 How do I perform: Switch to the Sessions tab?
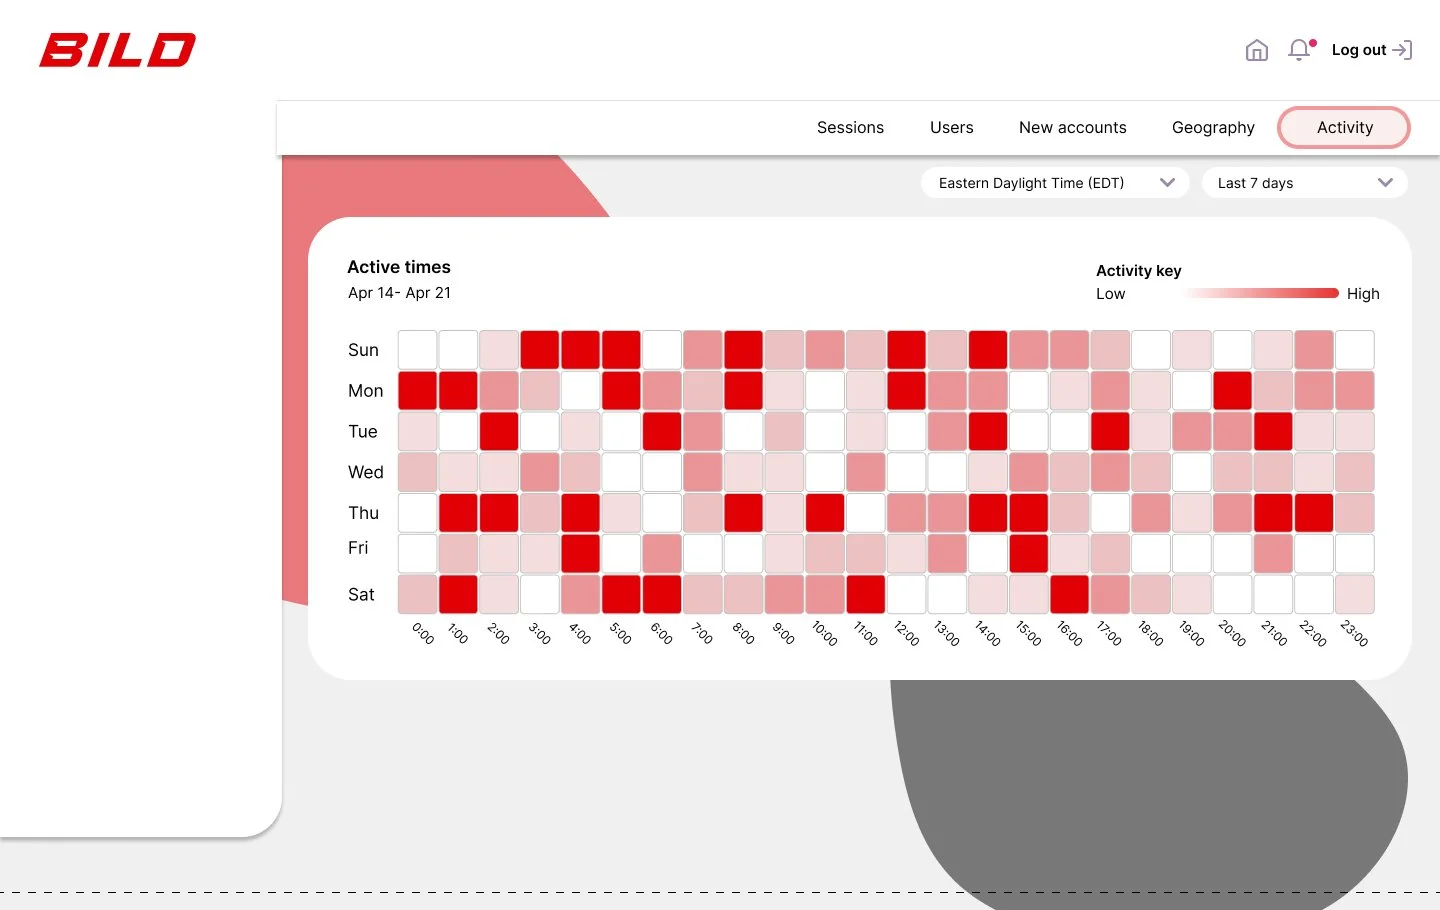click(850, 128)
